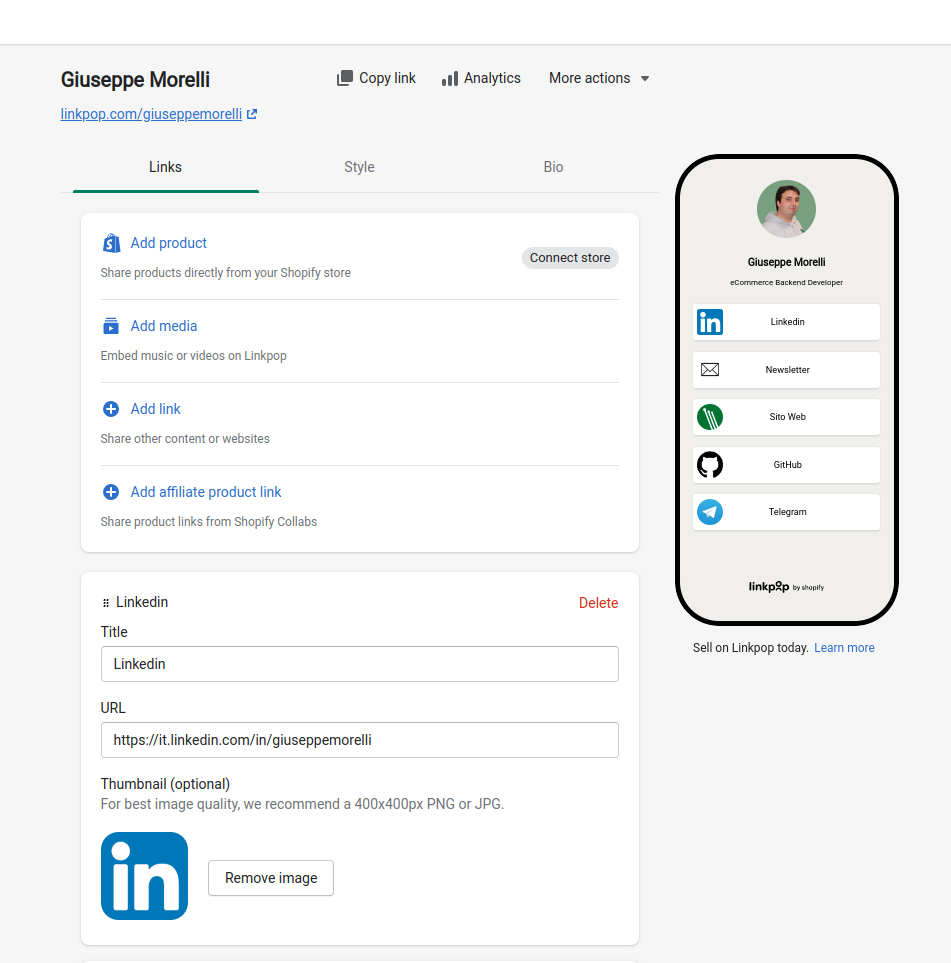This screenshot has height=963, width=951.
Task: Click the Sito Web link in preview
Action: pos(786,417)
